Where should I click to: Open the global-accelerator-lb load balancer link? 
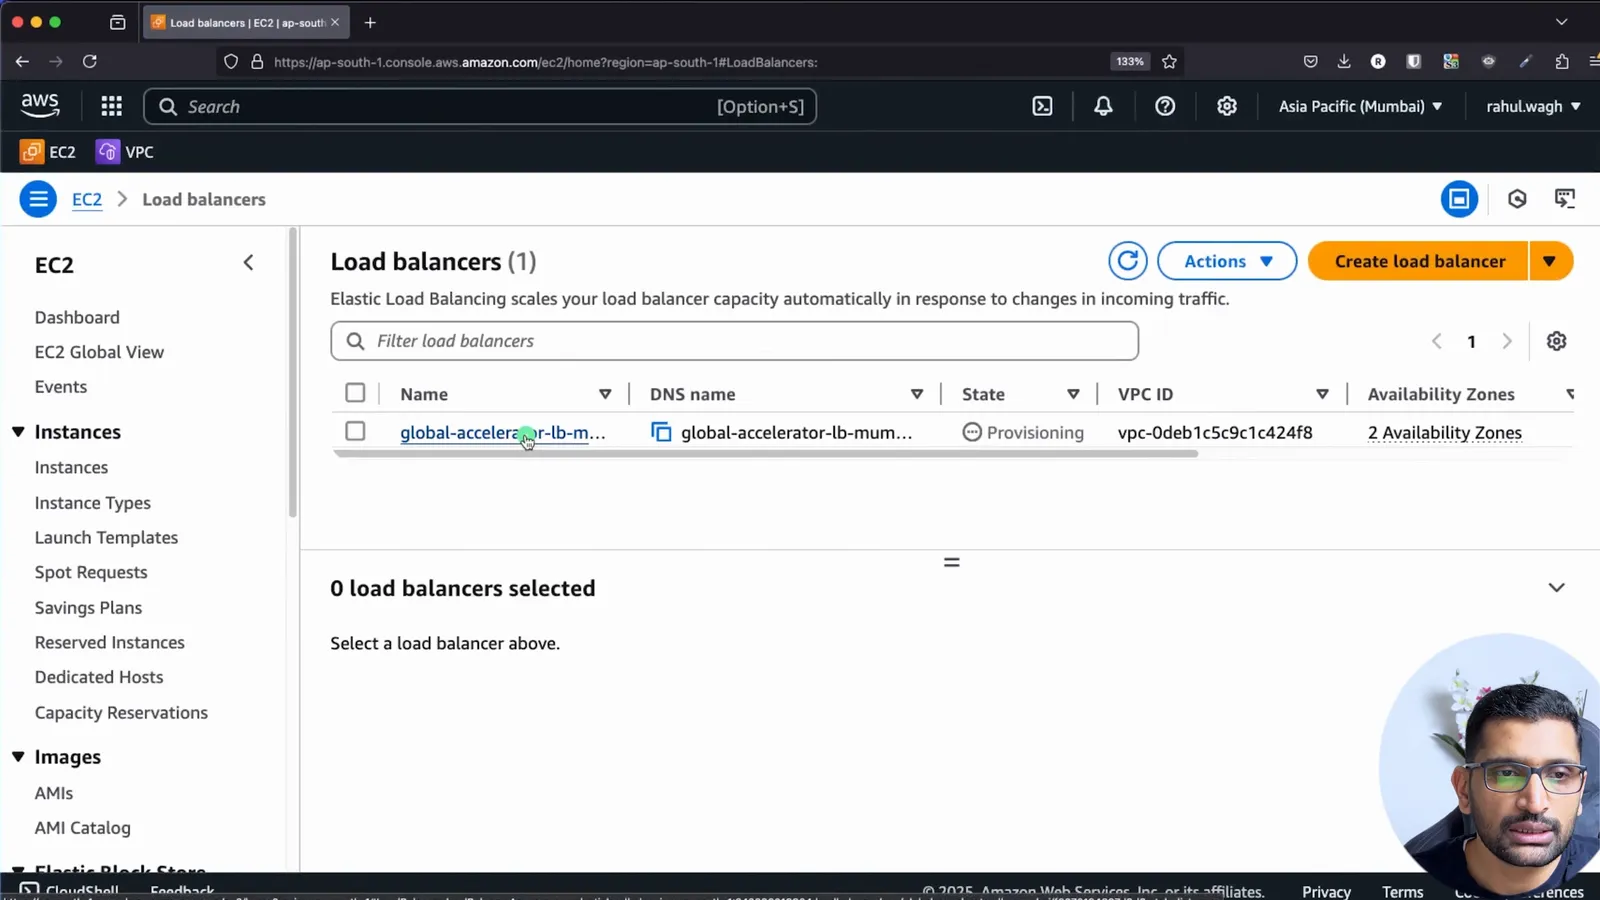click(502, 432)
